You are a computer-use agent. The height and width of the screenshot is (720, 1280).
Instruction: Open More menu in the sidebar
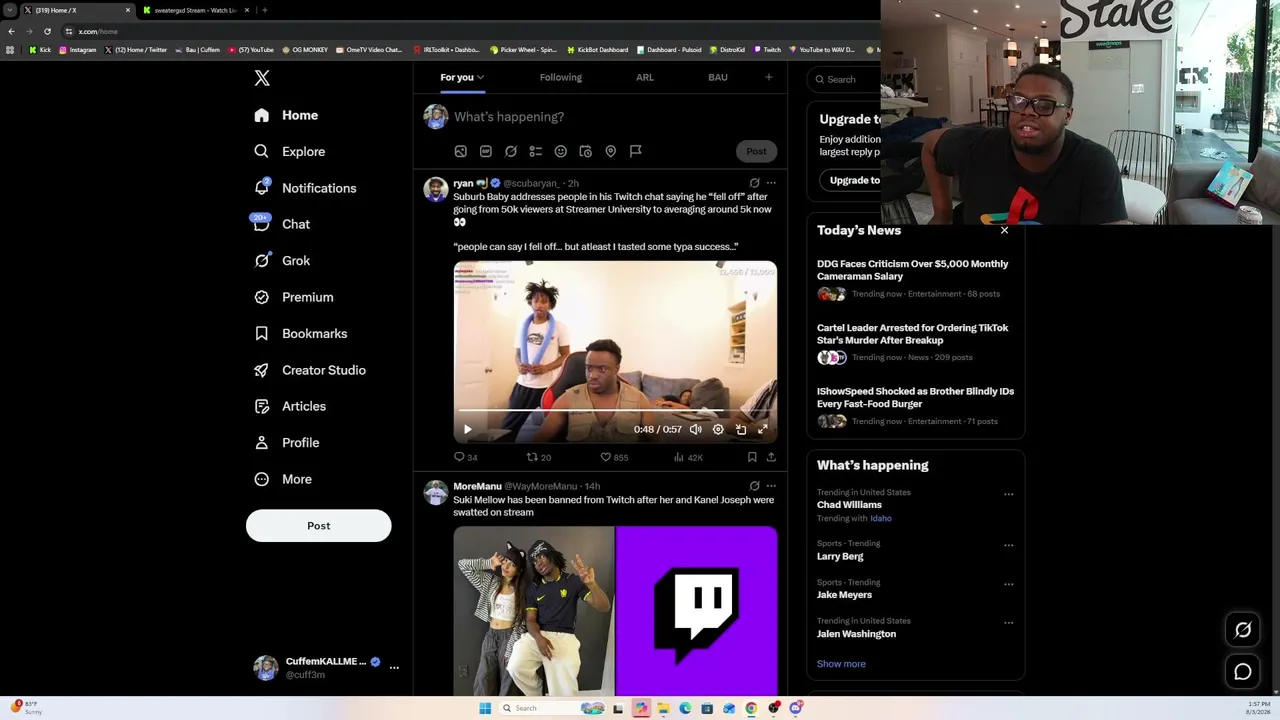[282, 479]
